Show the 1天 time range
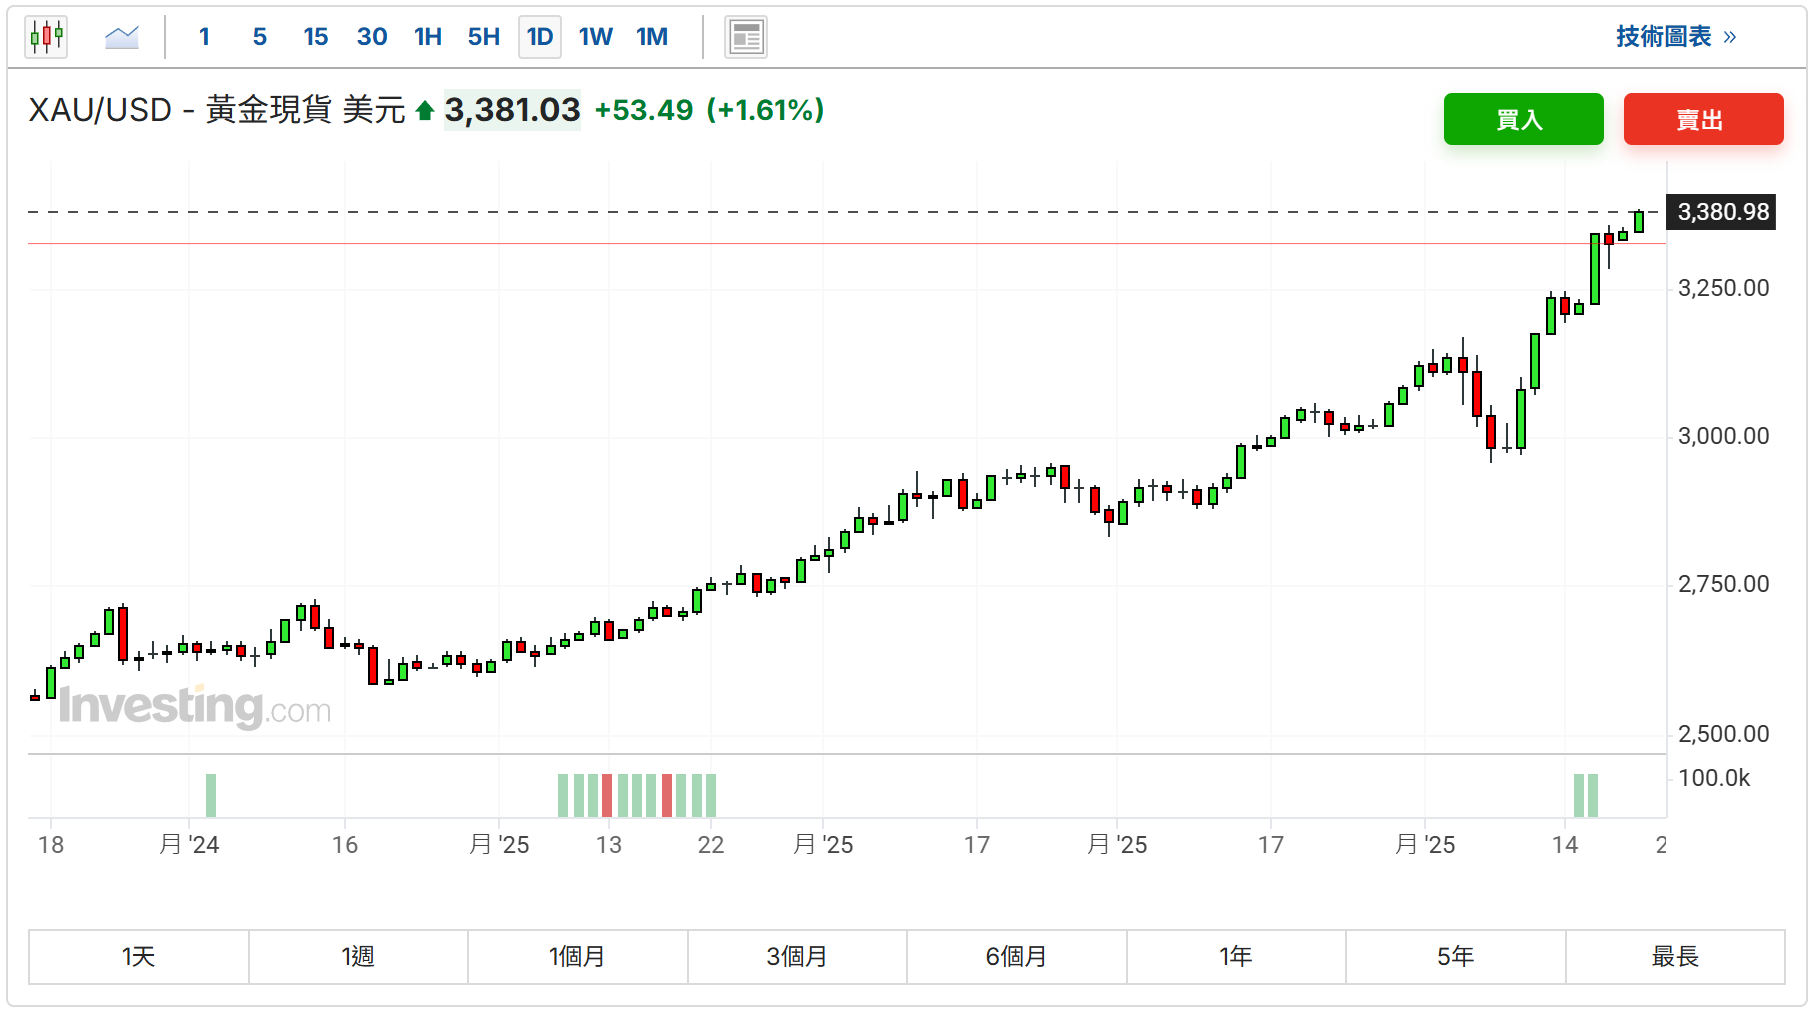This screenshot has height=1013, width=1811. click(x=139, y=957)
